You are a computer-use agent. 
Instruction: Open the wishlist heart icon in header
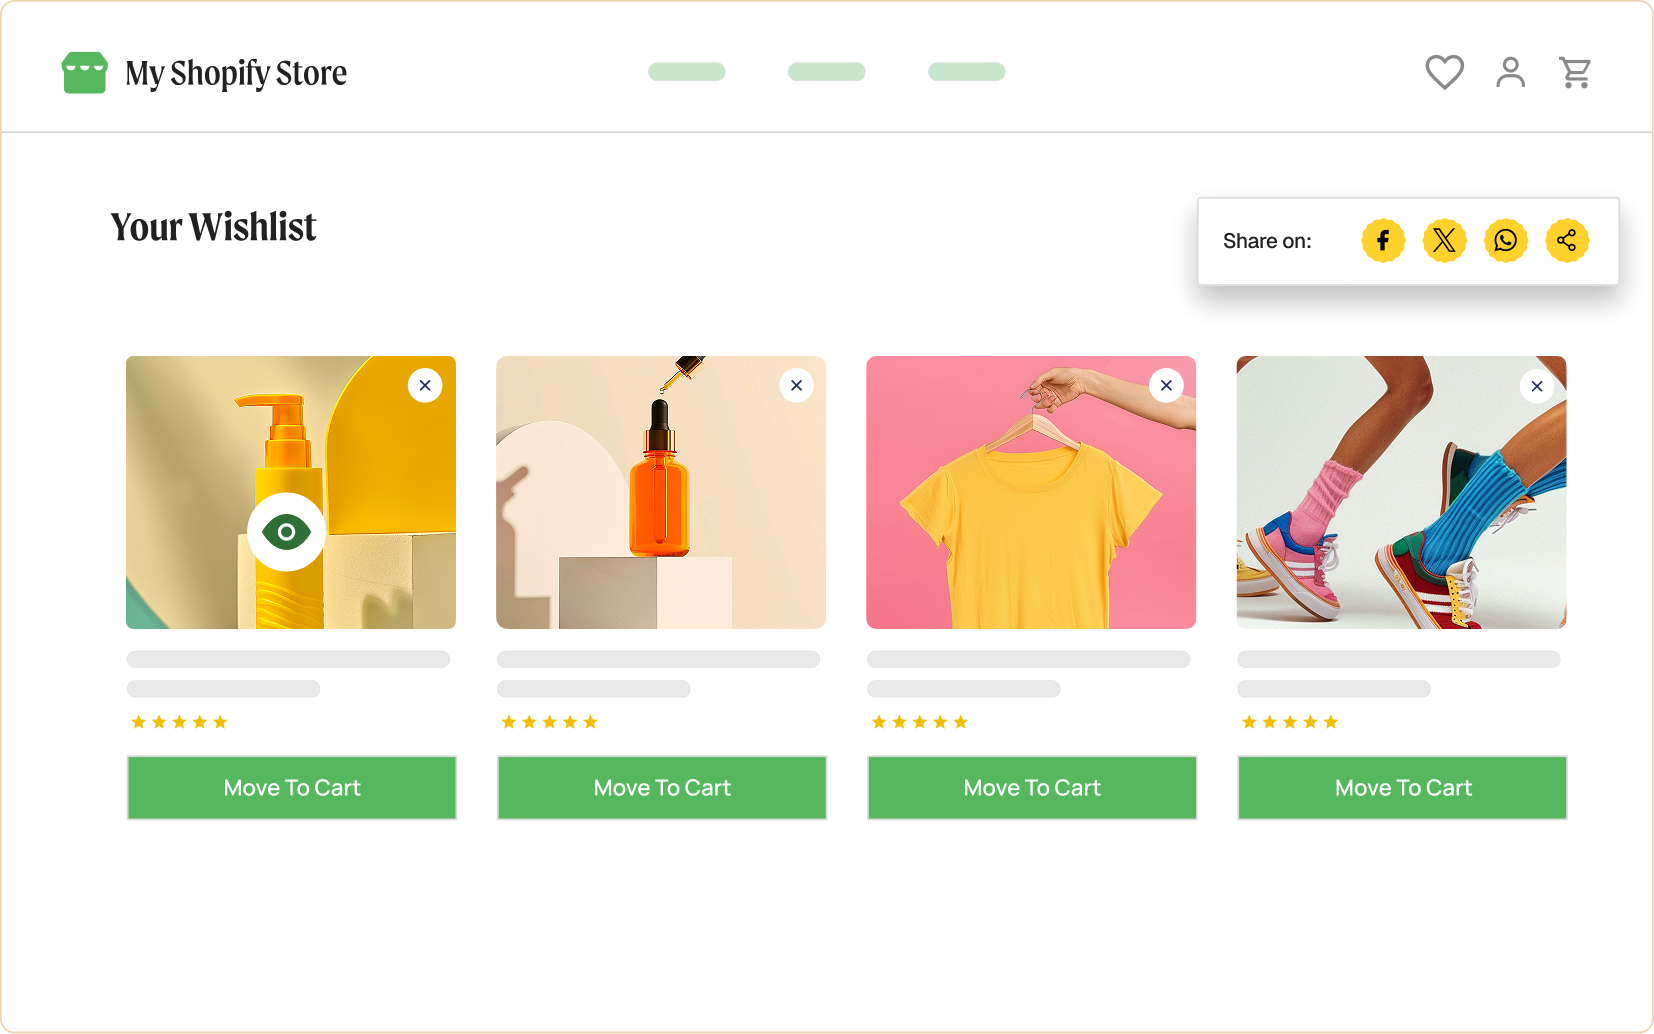(1444, 71)
